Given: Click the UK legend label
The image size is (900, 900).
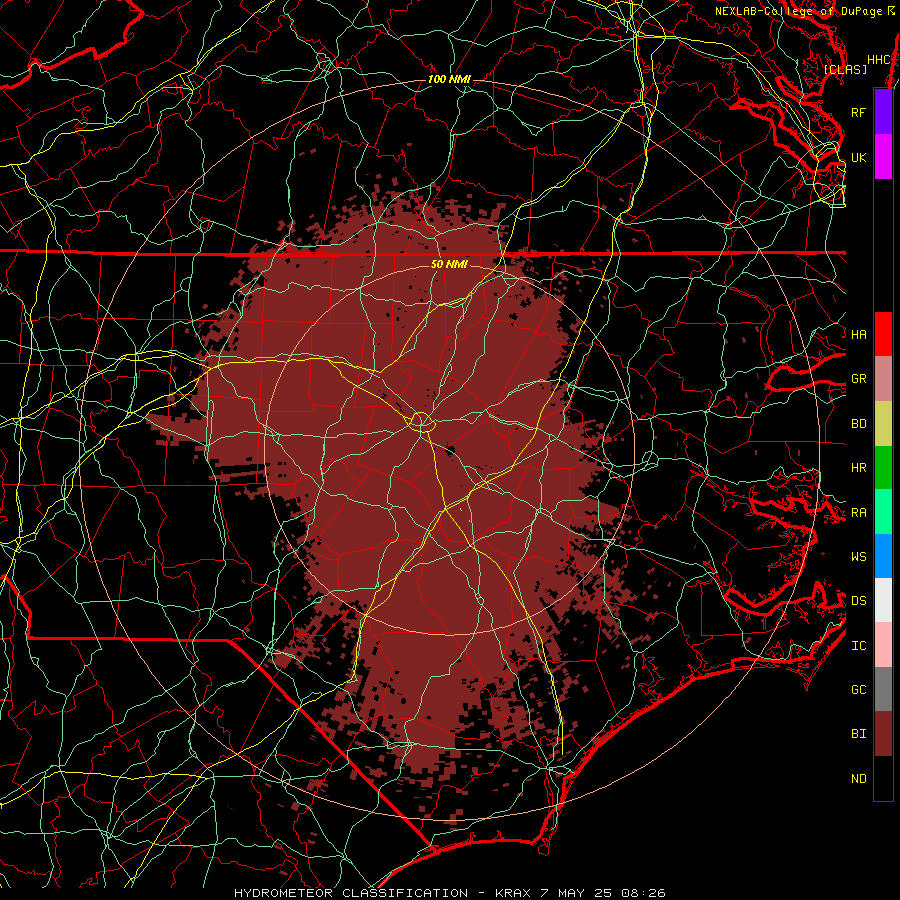Looking at the screenshot, I should point(858,157).
